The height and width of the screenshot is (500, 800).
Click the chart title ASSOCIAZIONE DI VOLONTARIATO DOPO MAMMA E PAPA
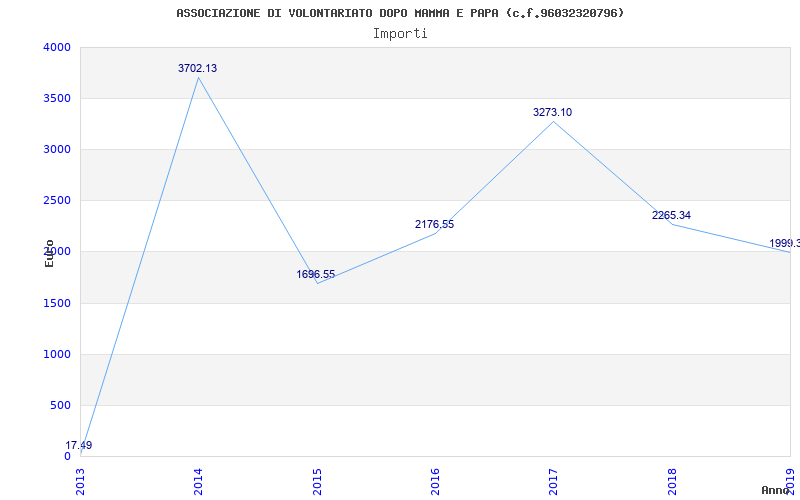click(x=400, y=13)
